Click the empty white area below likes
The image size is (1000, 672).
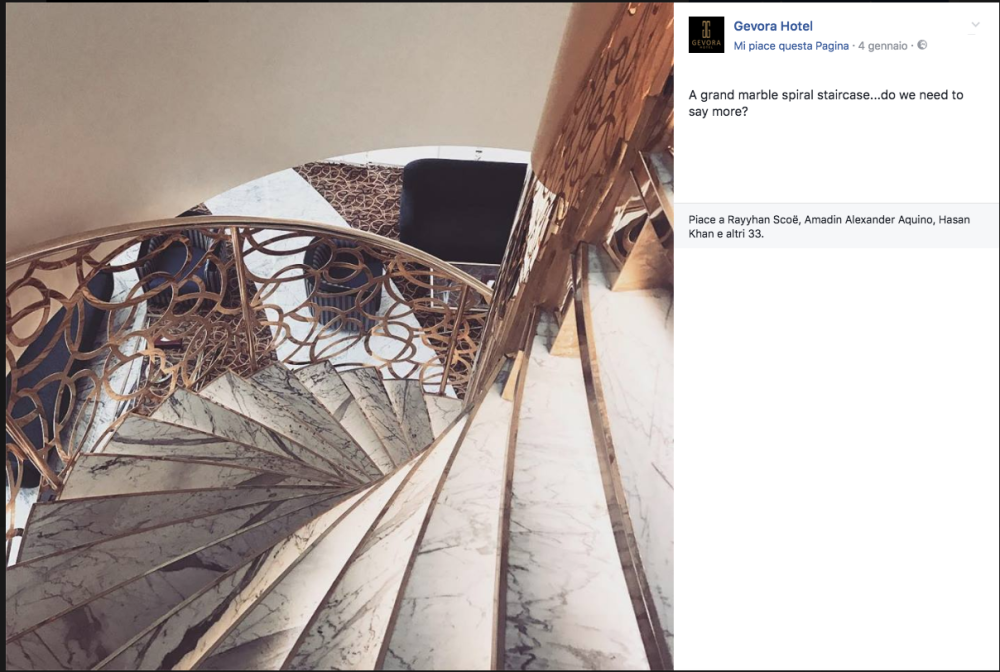836,459
